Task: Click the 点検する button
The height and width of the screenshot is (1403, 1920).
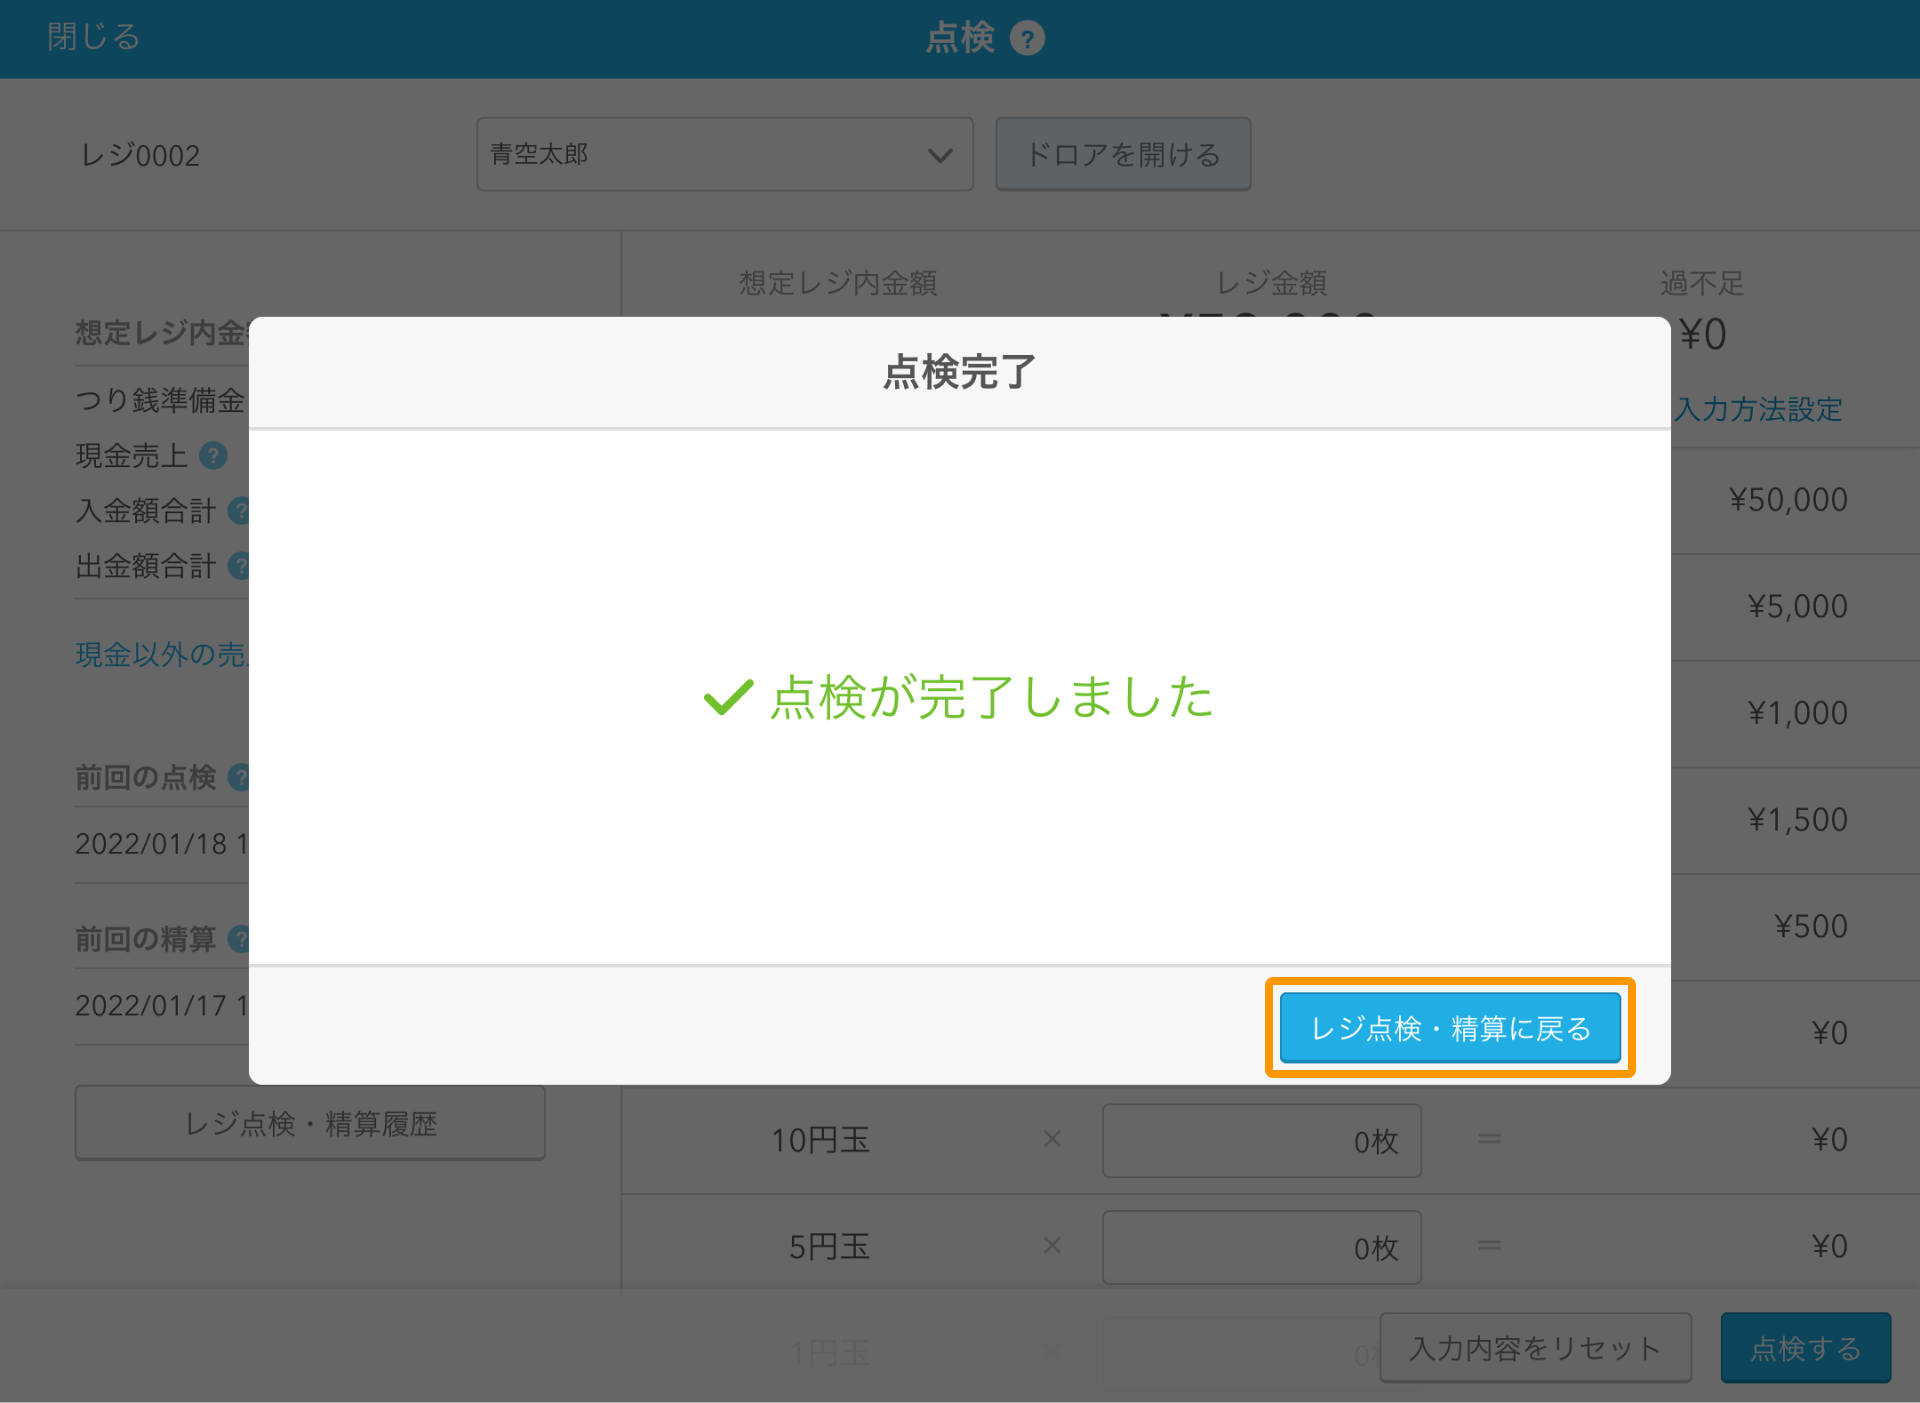Action: coord(1805,1348)
